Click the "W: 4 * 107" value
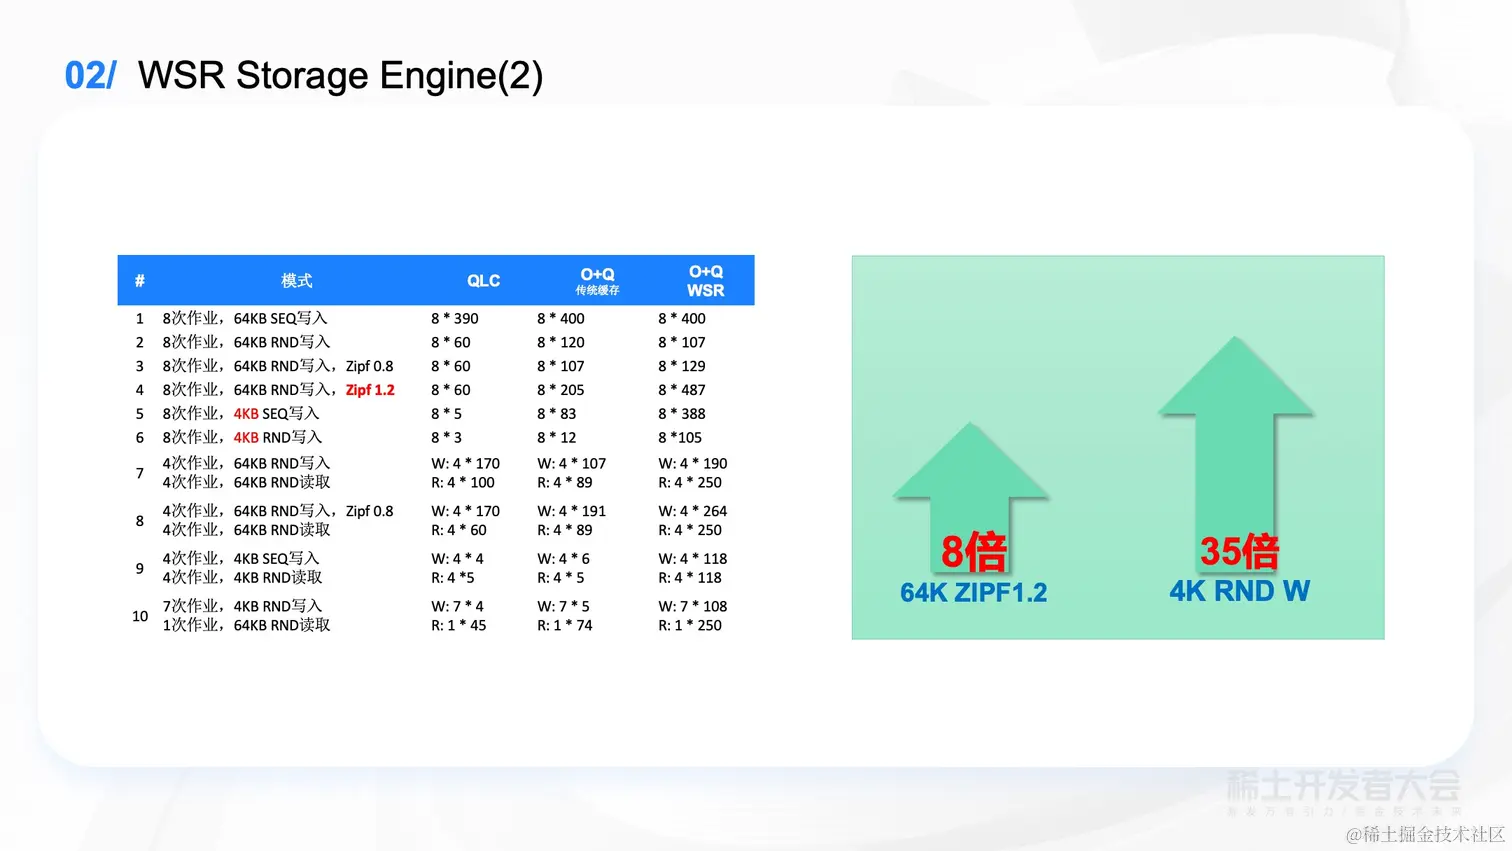This screenshot has width=1512, height=851. coord(572,463)
